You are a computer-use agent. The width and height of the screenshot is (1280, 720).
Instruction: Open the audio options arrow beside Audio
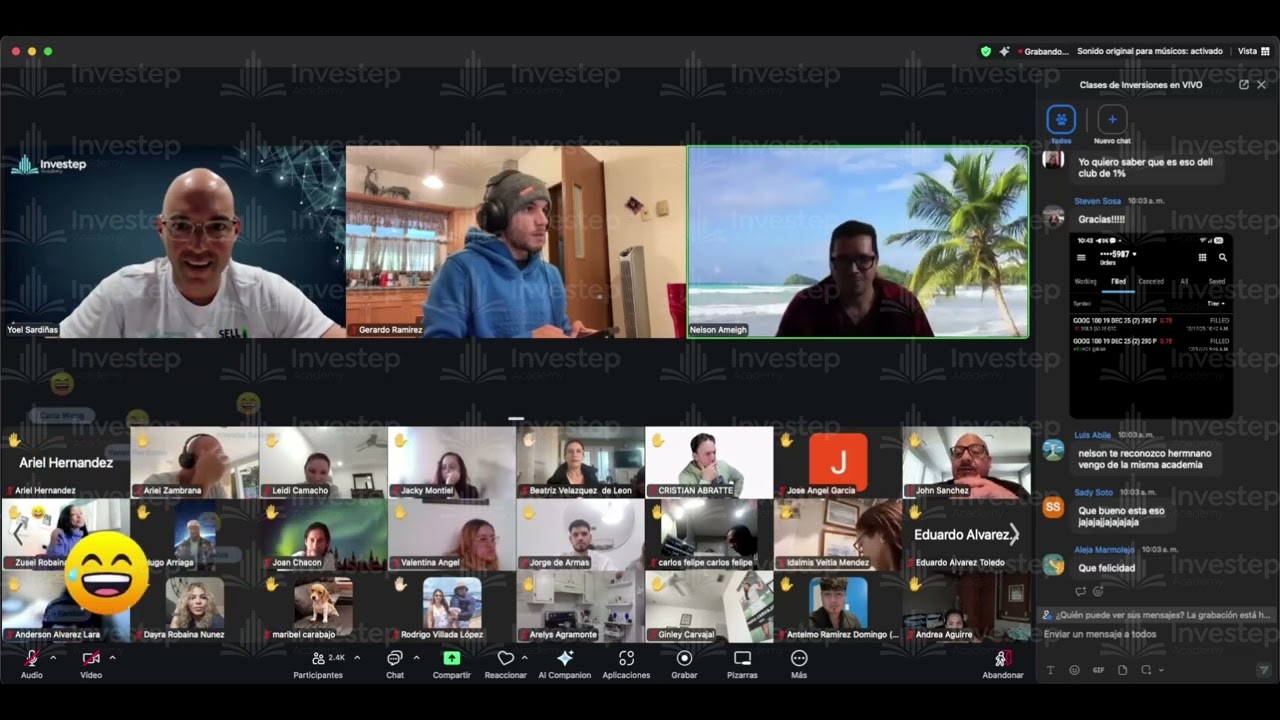[x=53, y=658]
